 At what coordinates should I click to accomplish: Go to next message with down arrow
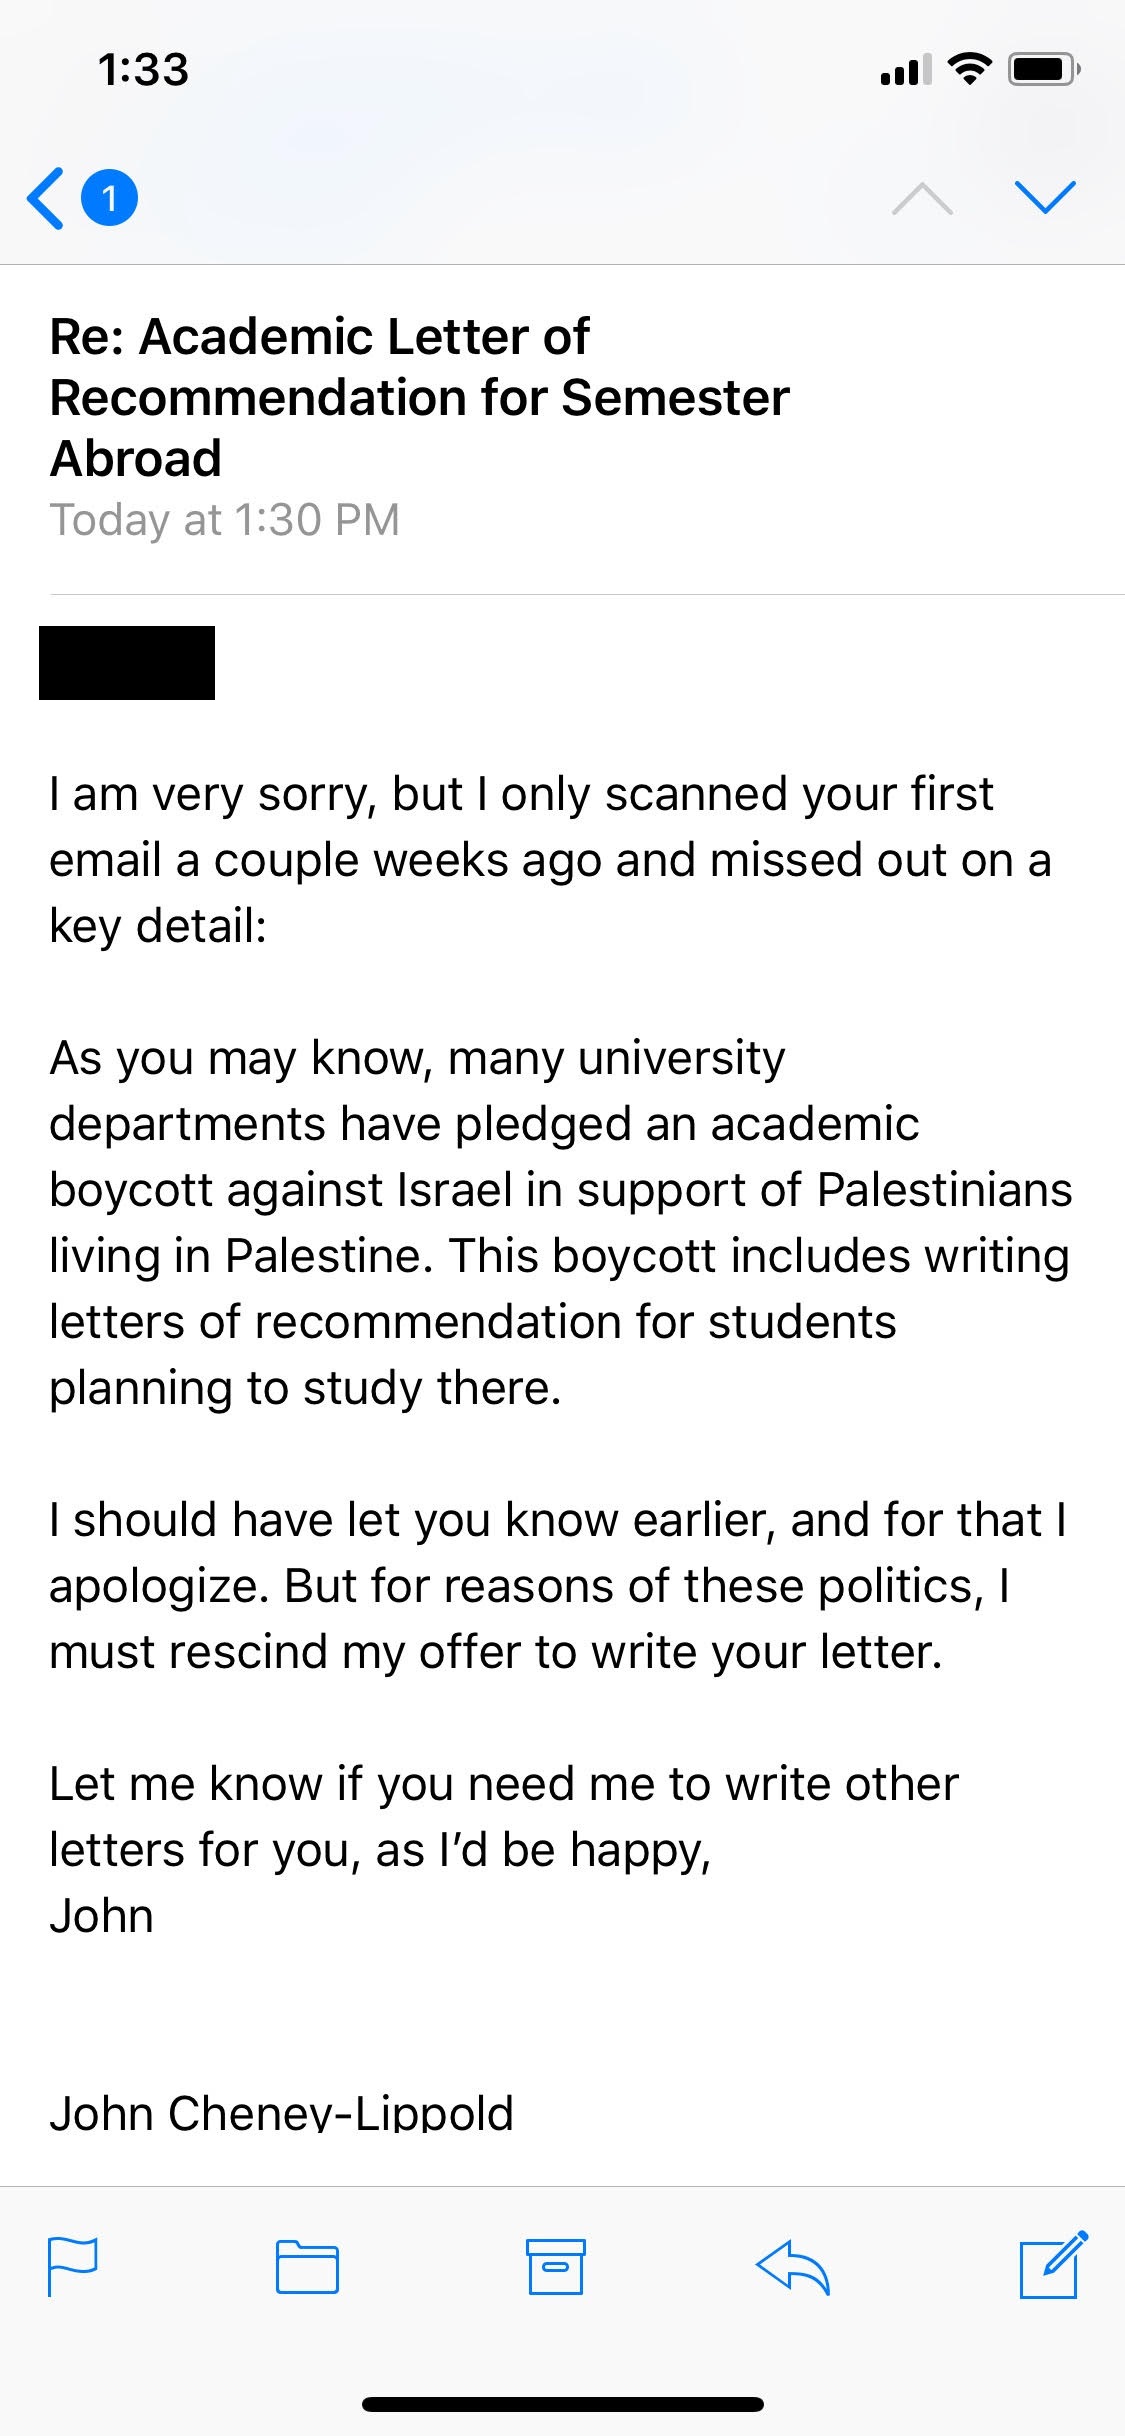(1045, 197)
